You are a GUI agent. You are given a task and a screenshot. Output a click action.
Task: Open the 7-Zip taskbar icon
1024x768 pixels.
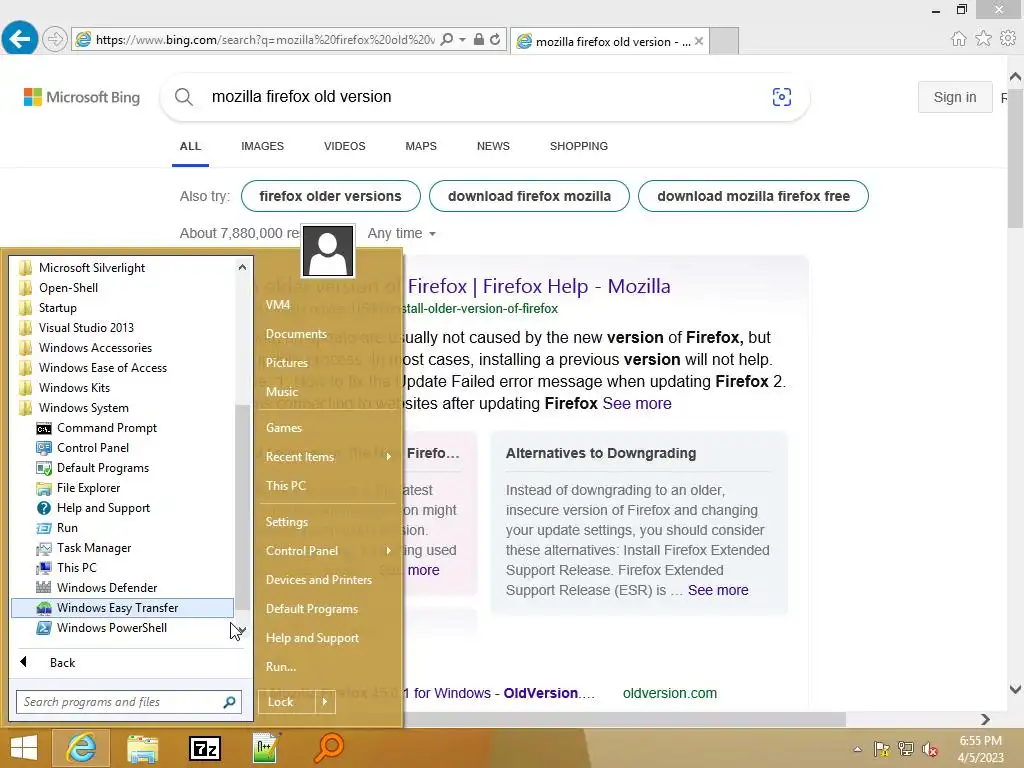(x=204, y=748)
